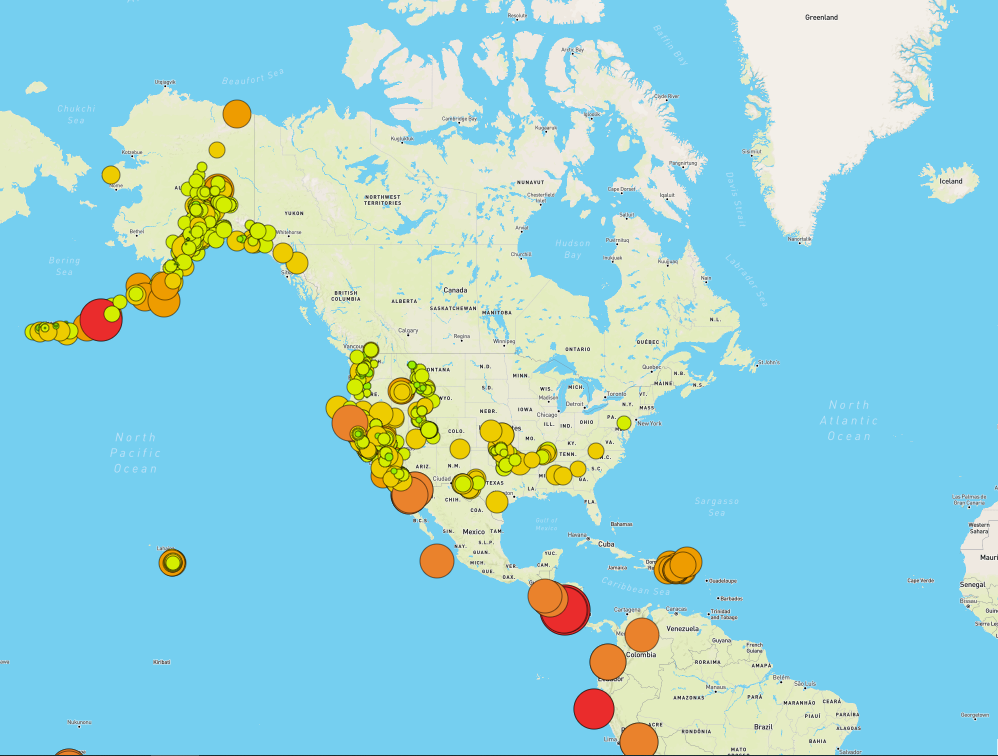Click the lone orange marker in the Beaufort Sea

click(x=236, y=114)
